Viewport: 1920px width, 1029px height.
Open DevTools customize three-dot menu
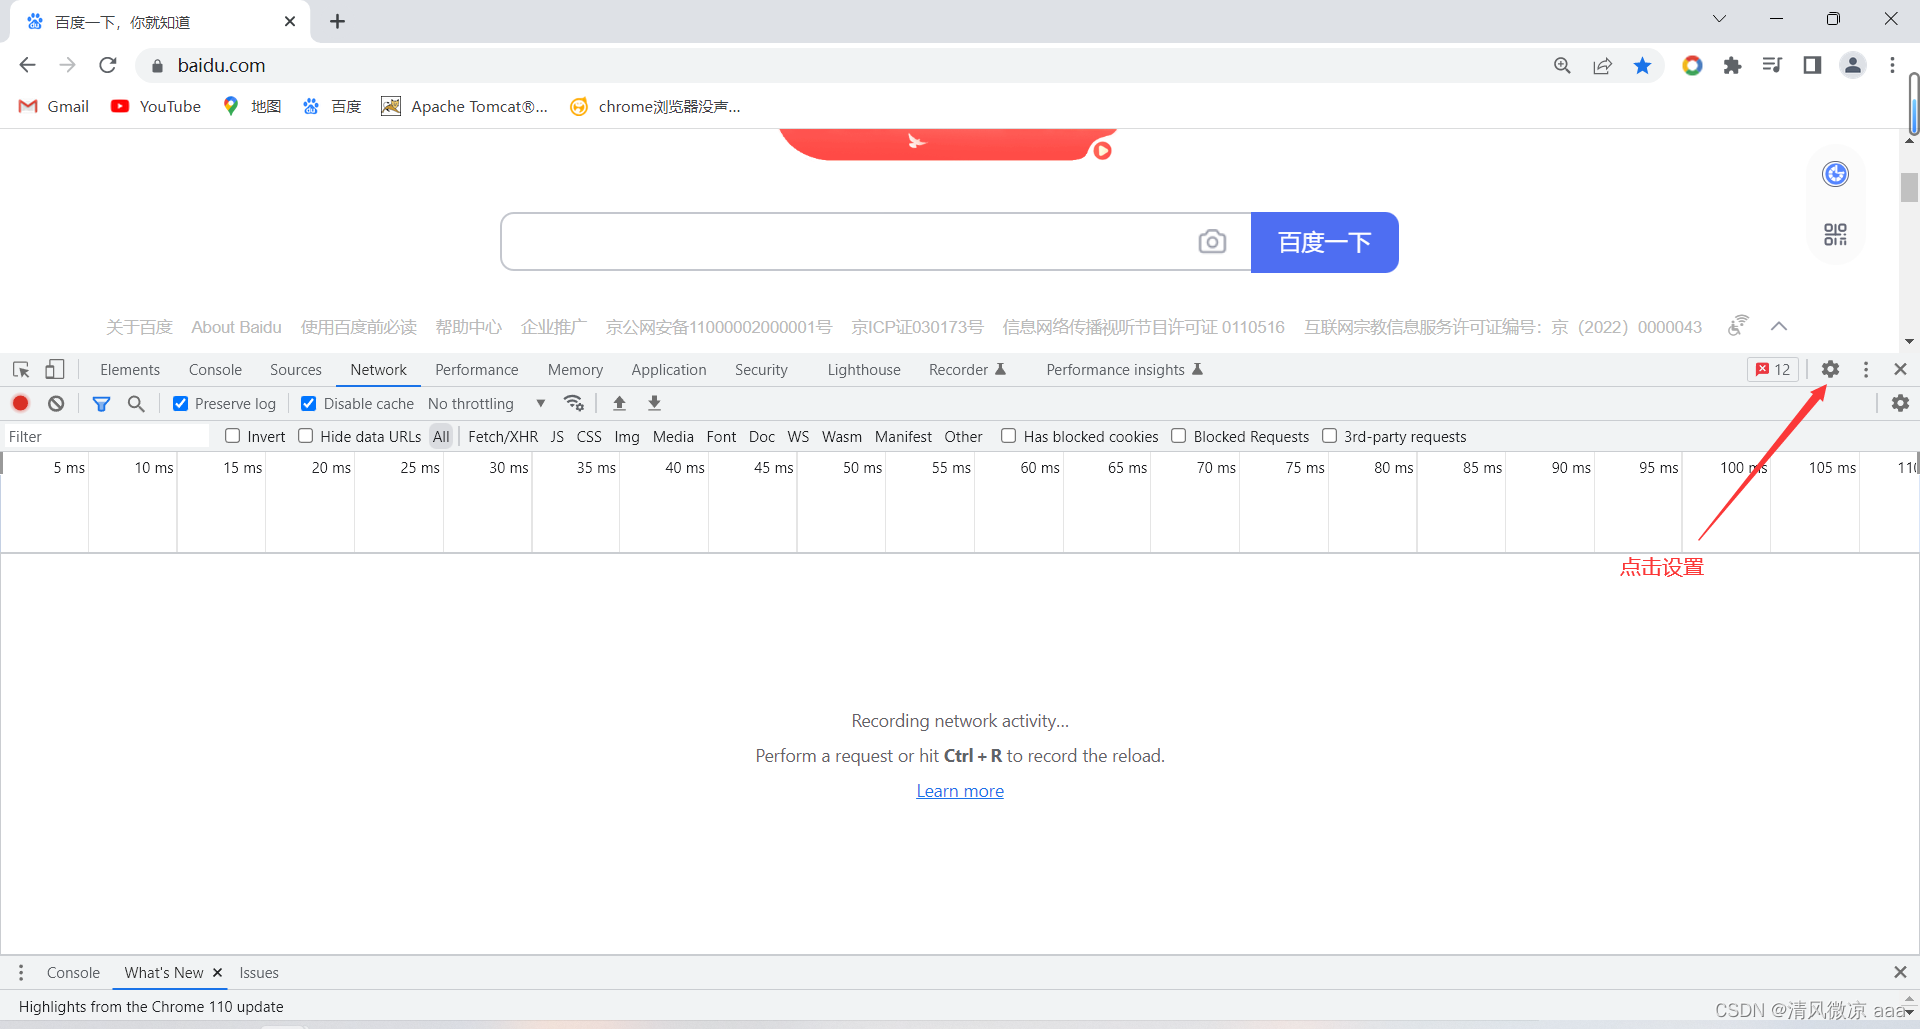(x=1866, y=369)
